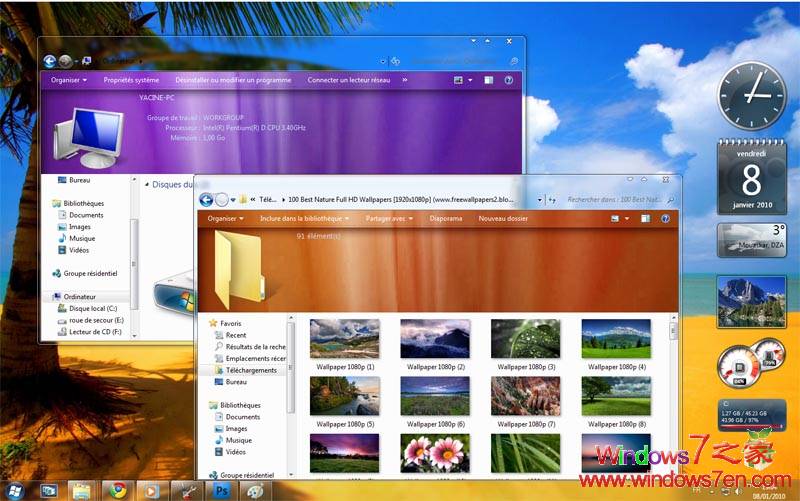
Task: Open Photoshop from the taskbar
Action: (x=221, y=491)
